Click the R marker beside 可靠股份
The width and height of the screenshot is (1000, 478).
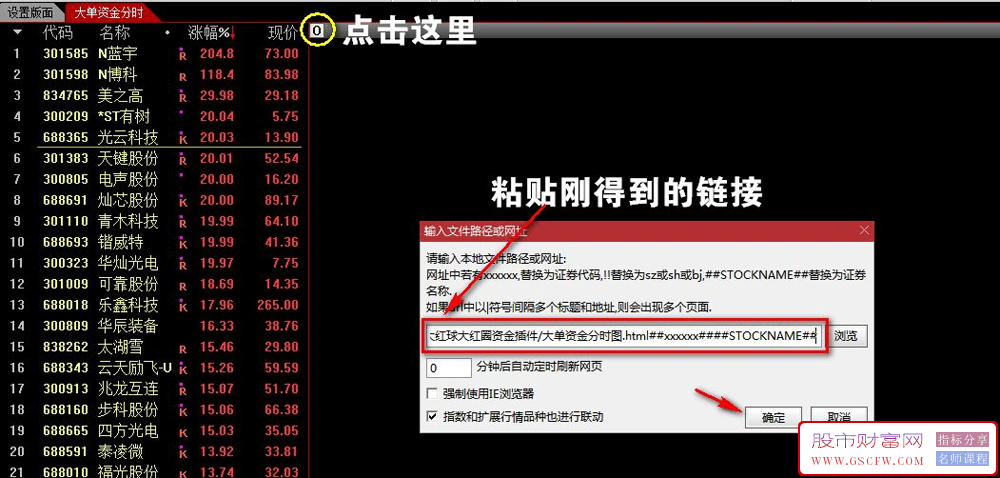183,286
